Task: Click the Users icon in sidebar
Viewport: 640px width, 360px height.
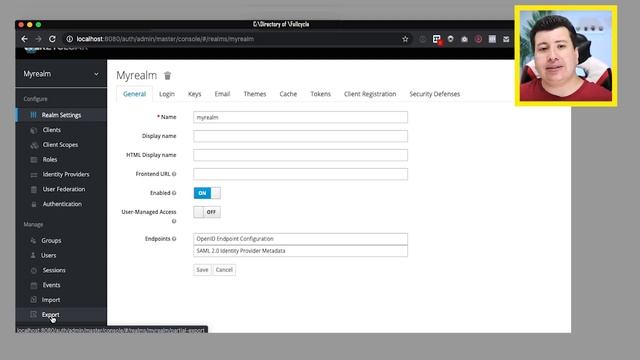Action: pyautogui.click(x=33, y=256)
